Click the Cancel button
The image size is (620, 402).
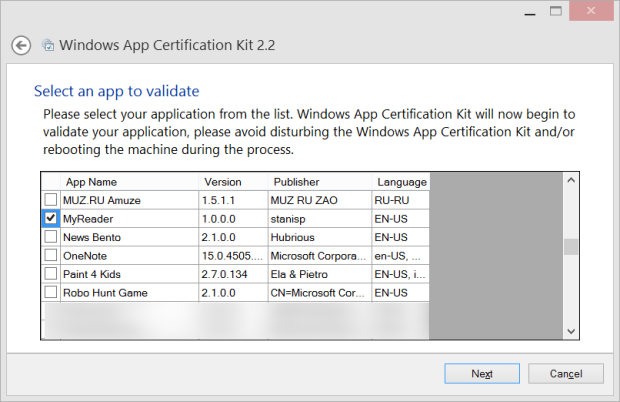tap(566, 374)
